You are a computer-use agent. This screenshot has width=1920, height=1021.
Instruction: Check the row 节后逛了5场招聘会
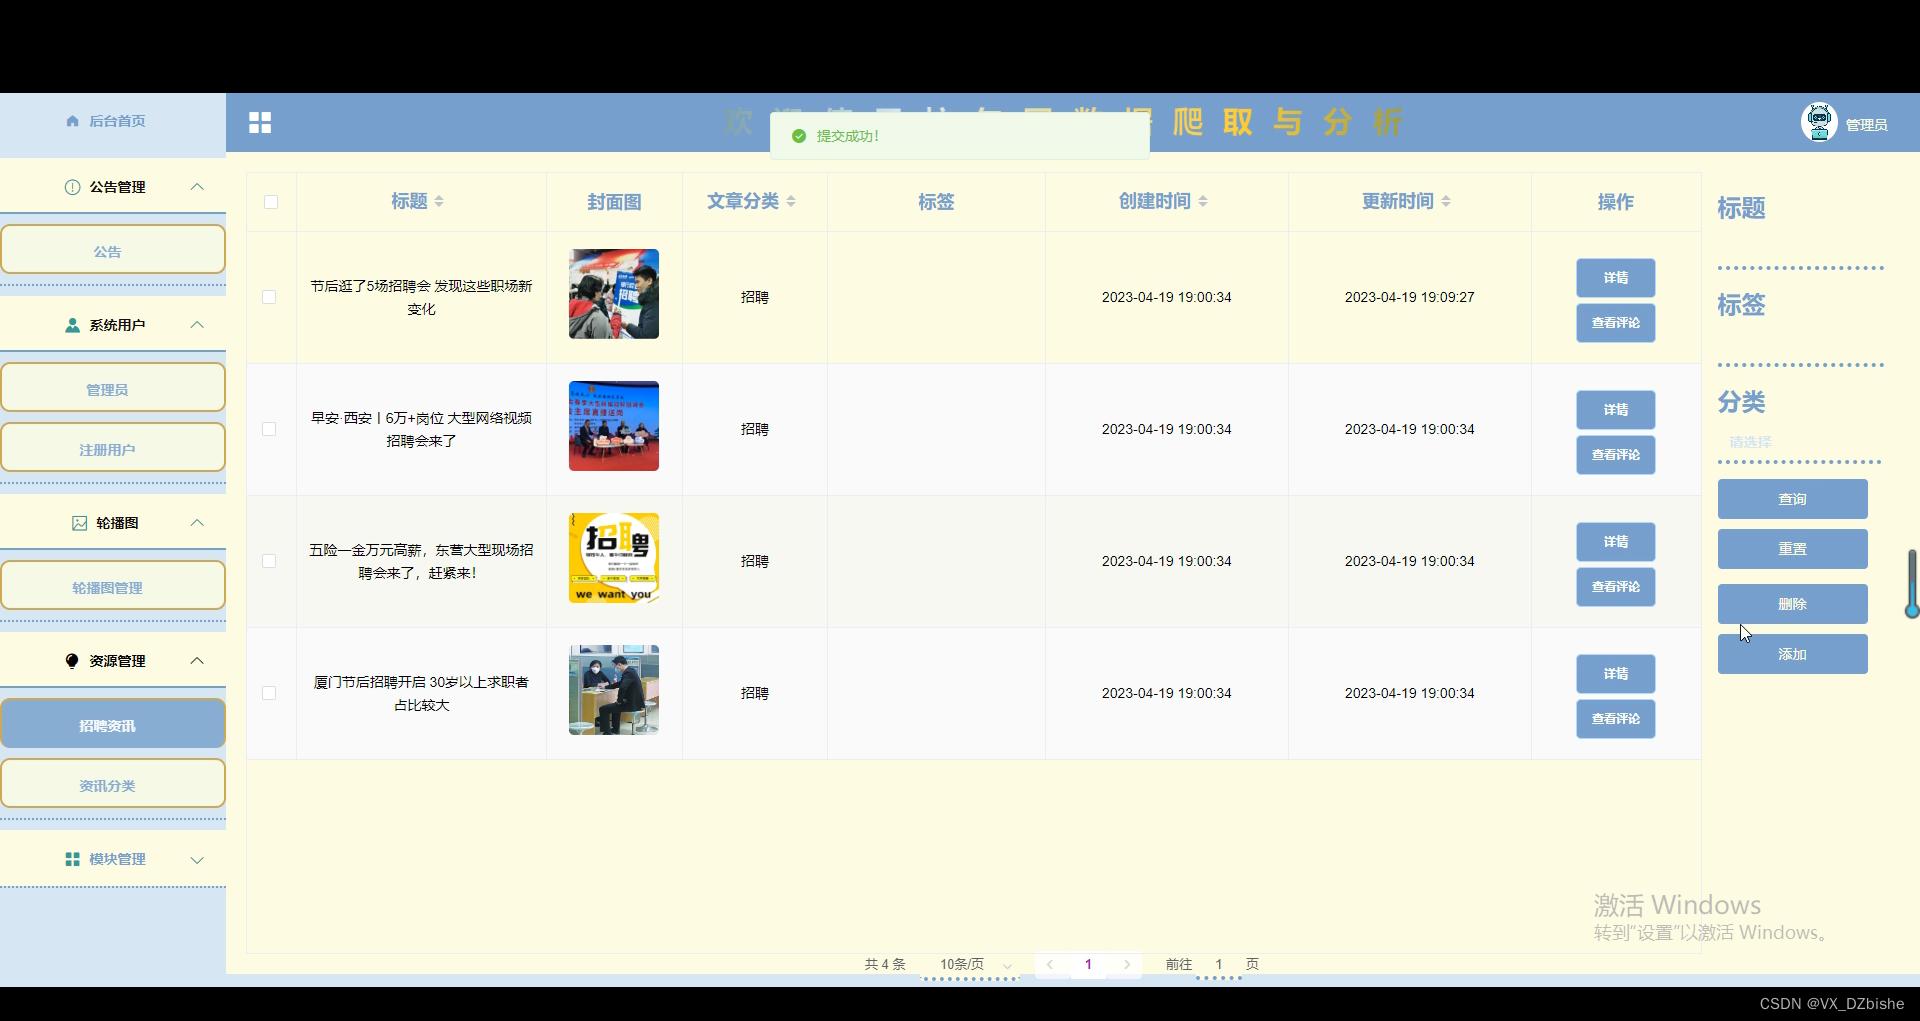[x=269, y=297]
